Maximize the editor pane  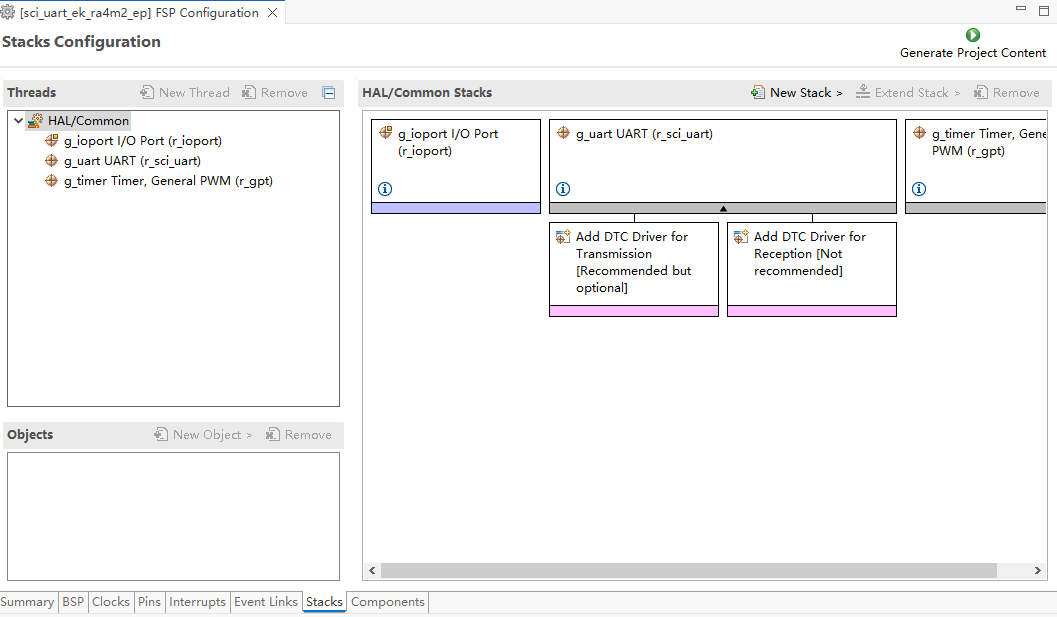(1044, 10)
